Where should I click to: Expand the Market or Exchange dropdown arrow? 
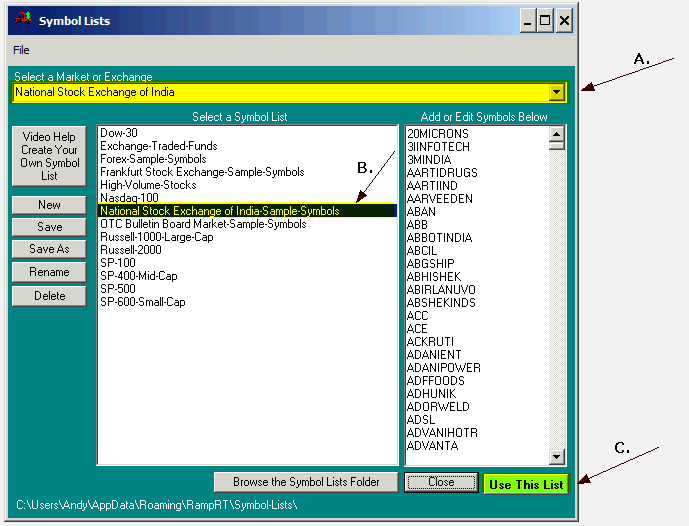[x=557, y=92]
